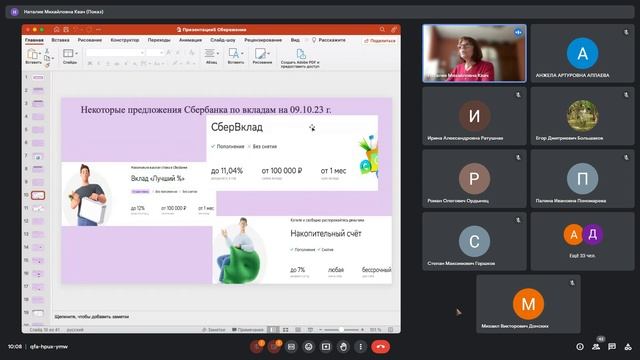Open the font size combo box
Image resolution: width=640 pixels, height=360 pixels.
(x=155, y=53)
